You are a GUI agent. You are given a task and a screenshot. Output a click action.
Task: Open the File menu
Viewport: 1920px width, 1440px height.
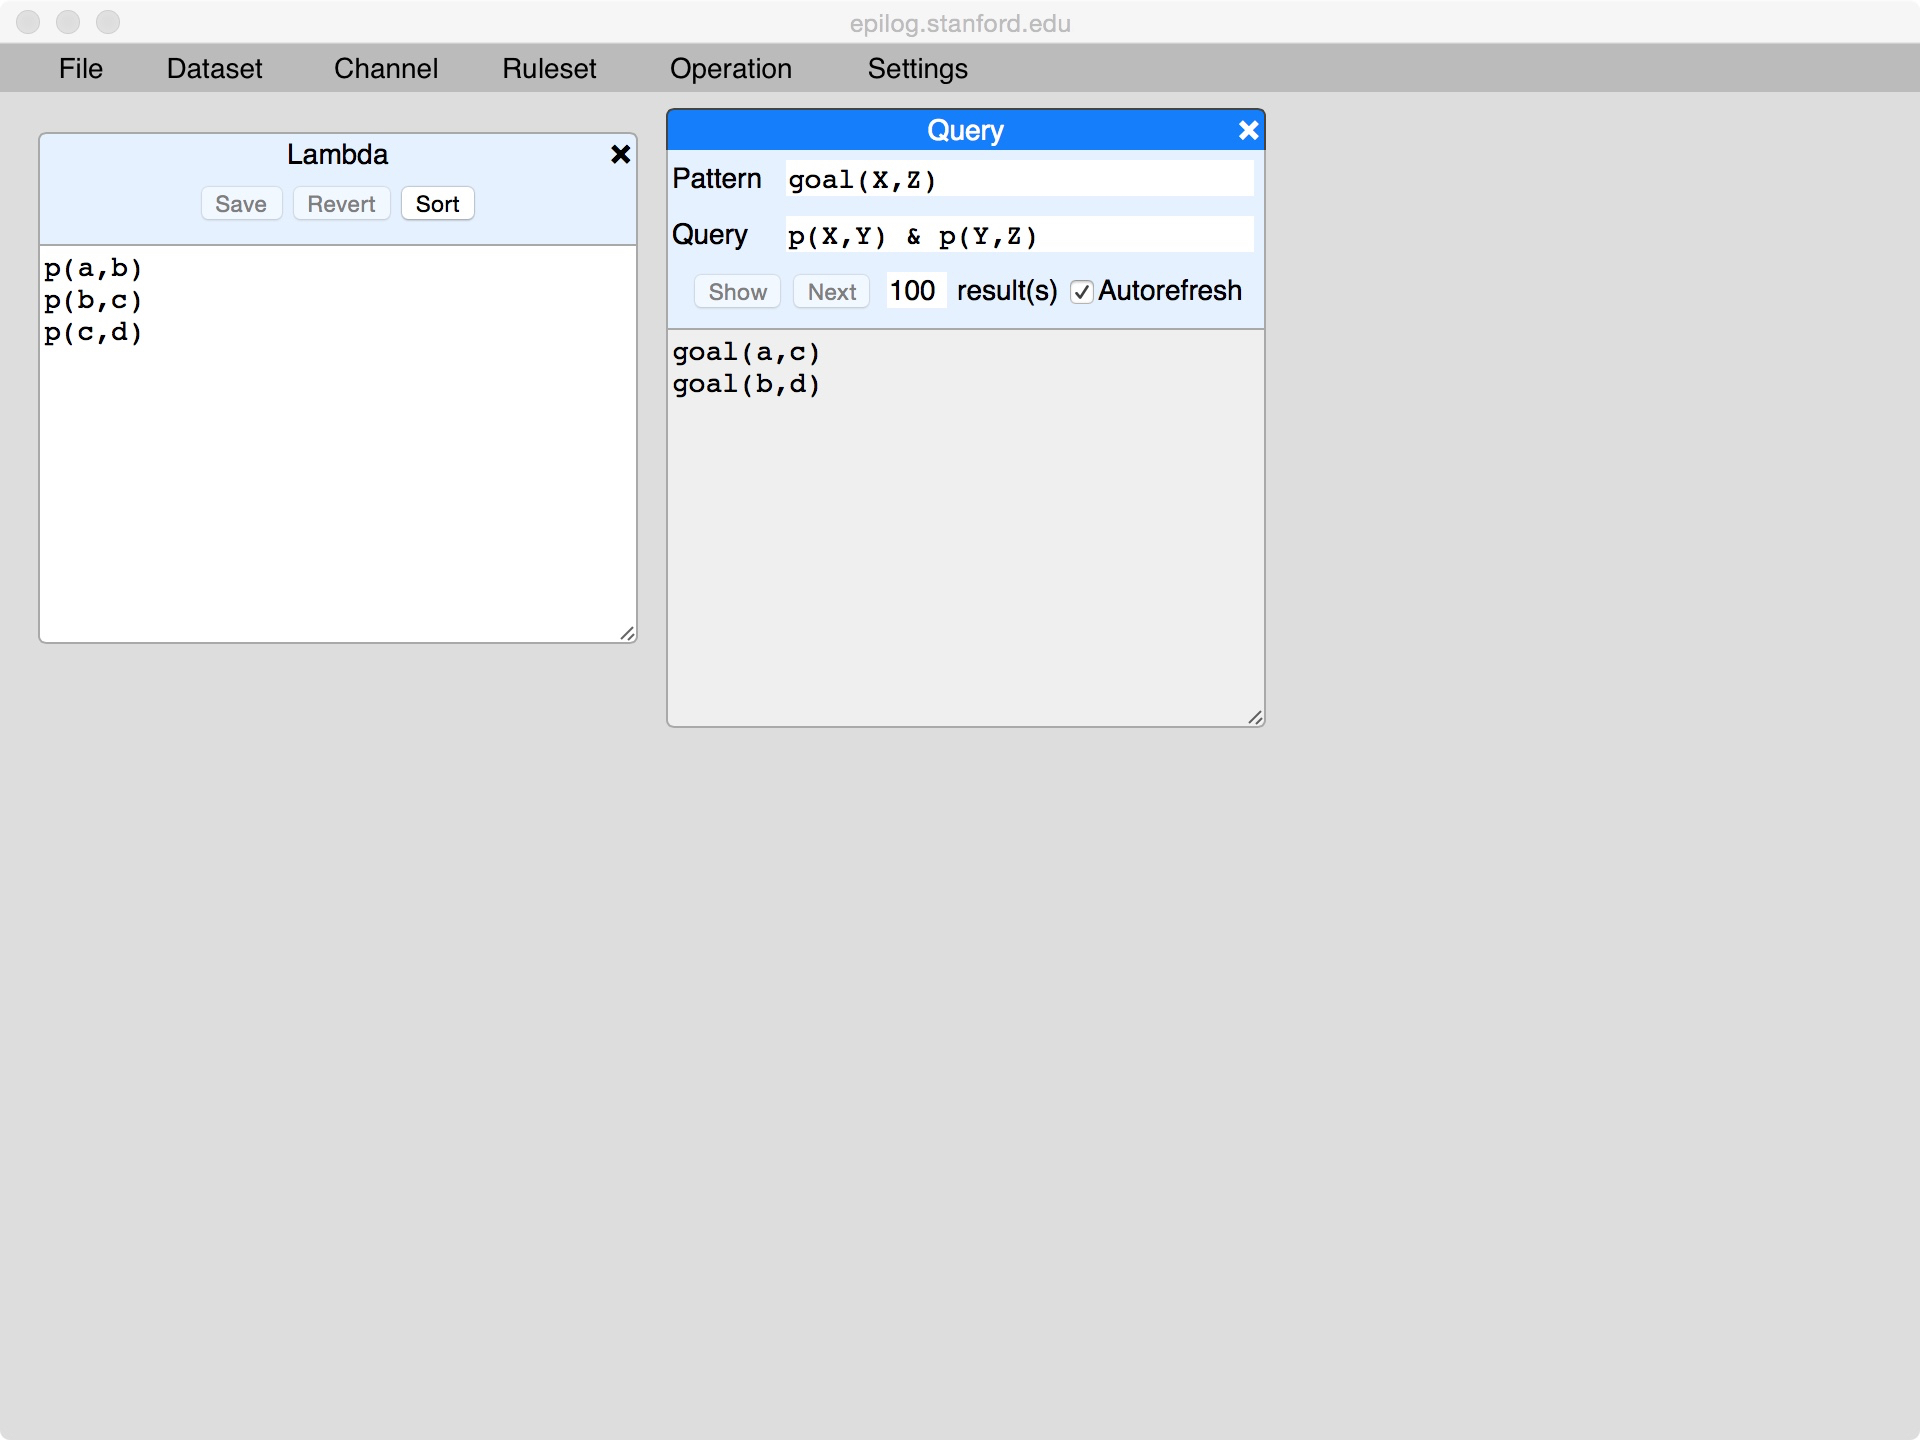pyautogui.click(x=80, y=68)
